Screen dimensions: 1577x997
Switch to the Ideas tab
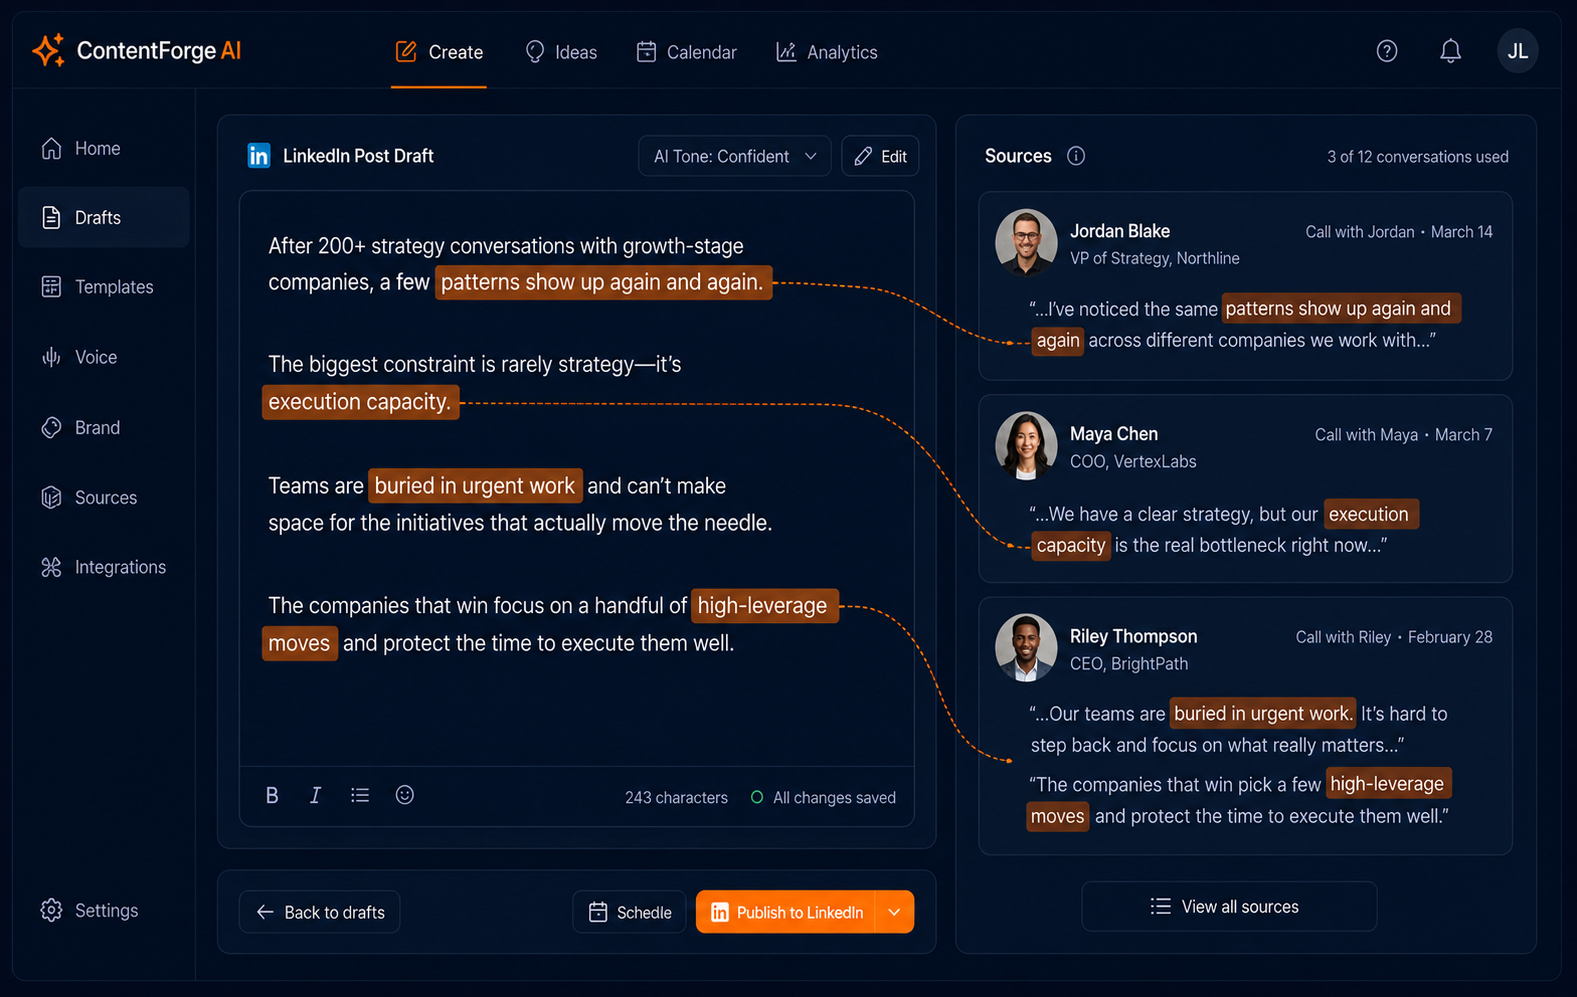(x=561, y=52)
